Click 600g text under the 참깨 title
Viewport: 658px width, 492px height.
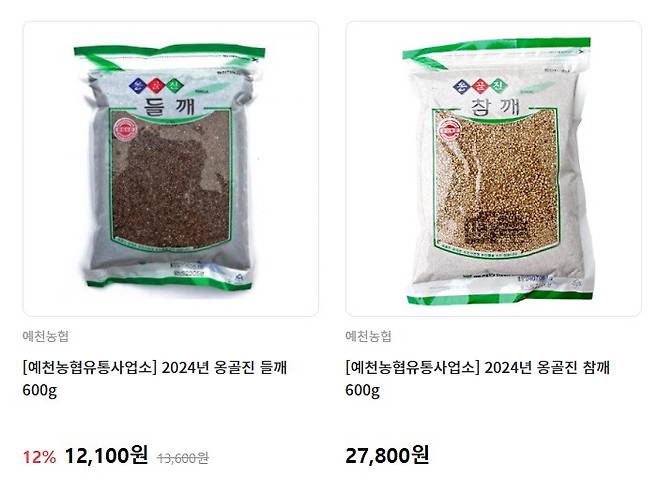point(363,390)
